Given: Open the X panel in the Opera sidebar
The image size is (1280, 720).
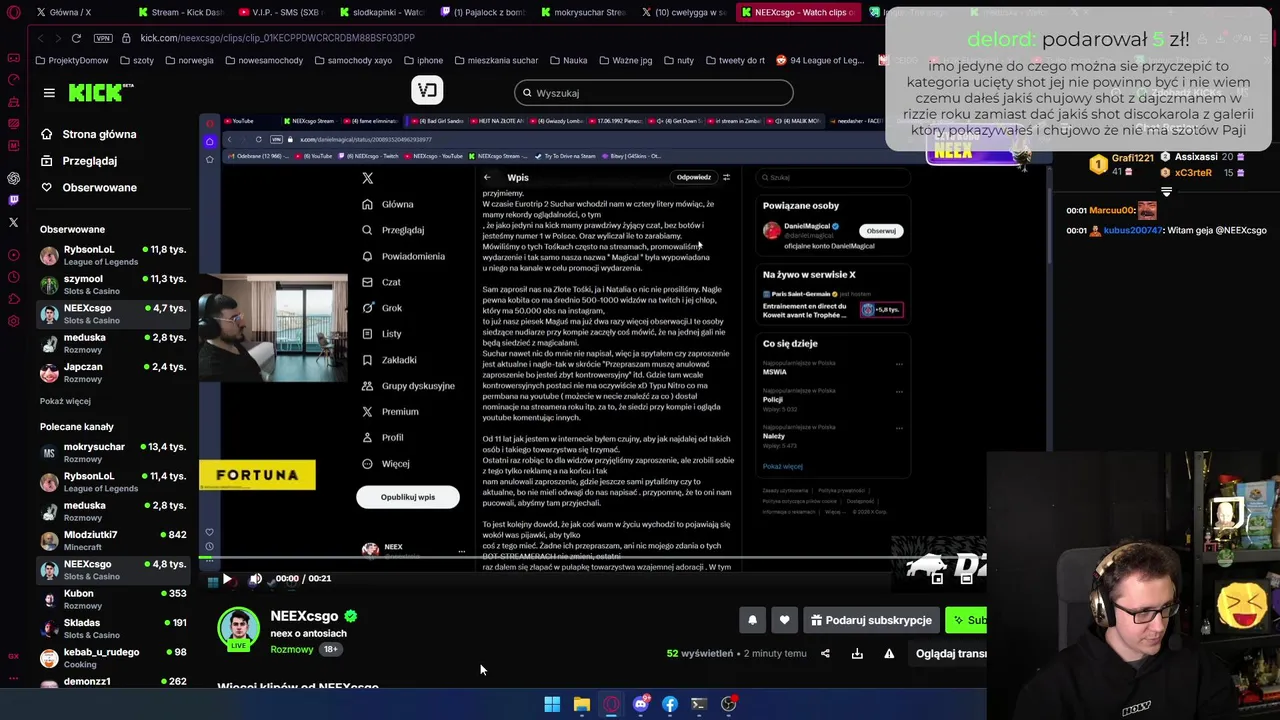Looking at the screenshot, I should click(x=13, y=222).
